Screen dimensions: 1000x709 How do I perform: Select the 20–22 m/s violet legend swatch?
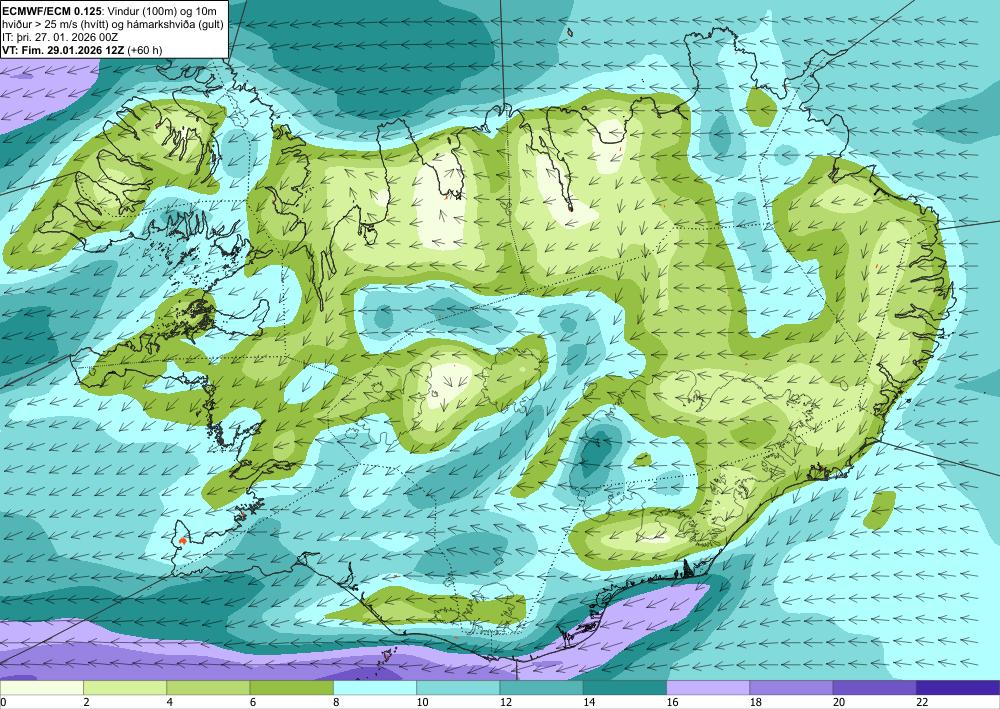tap(875, 688)
